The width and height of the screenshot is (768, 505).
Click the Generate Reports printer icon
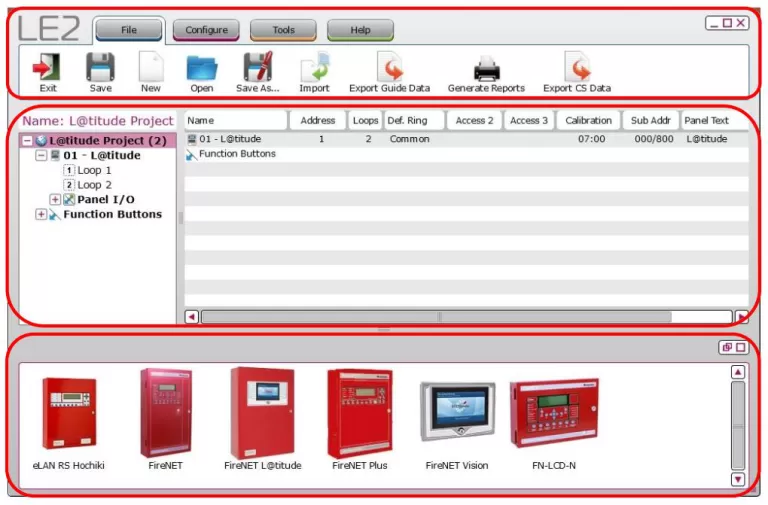point(486,72)
